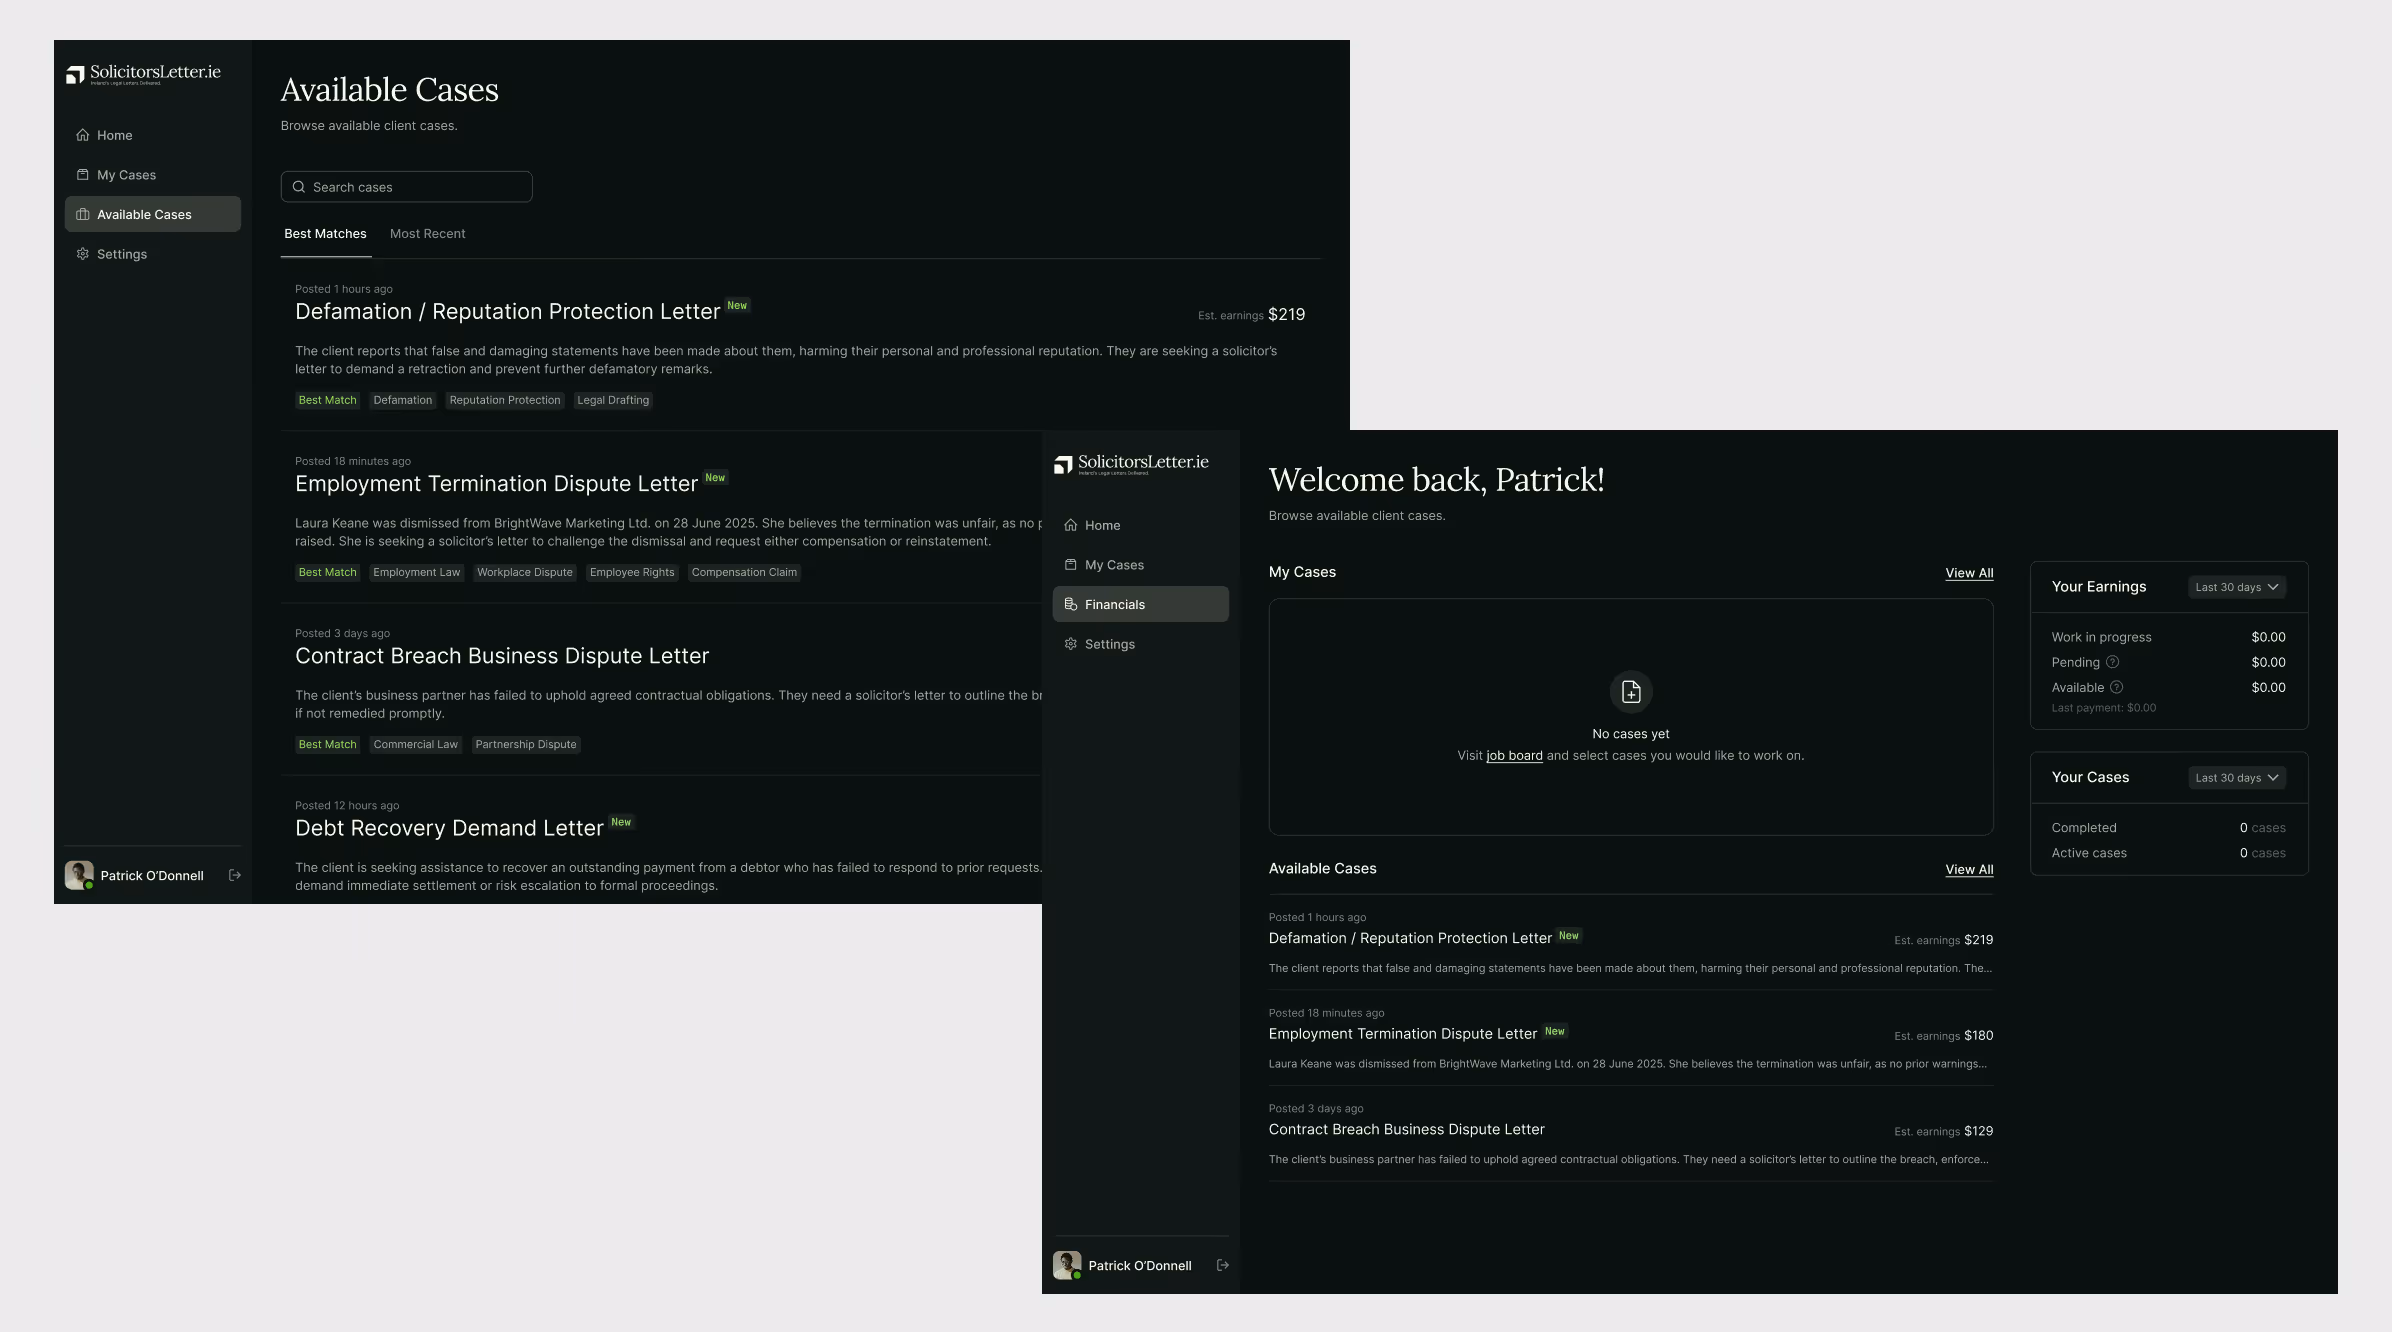Expand the Your Earnings Last 30 days dropdown
2392x1332 pixels.
coord(2236,587)
